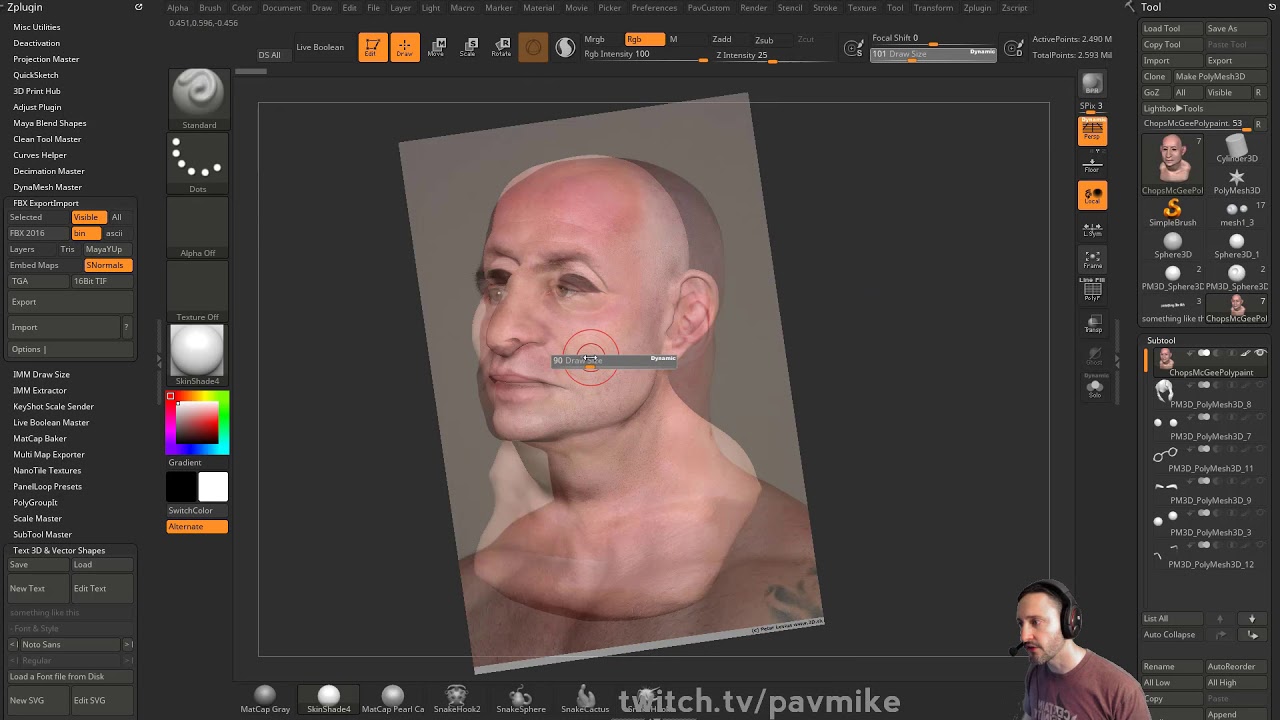The height and width of the screenshot is (720, 1280).
Task: Toggle Local transformation mode
Action: (1092, 196)
